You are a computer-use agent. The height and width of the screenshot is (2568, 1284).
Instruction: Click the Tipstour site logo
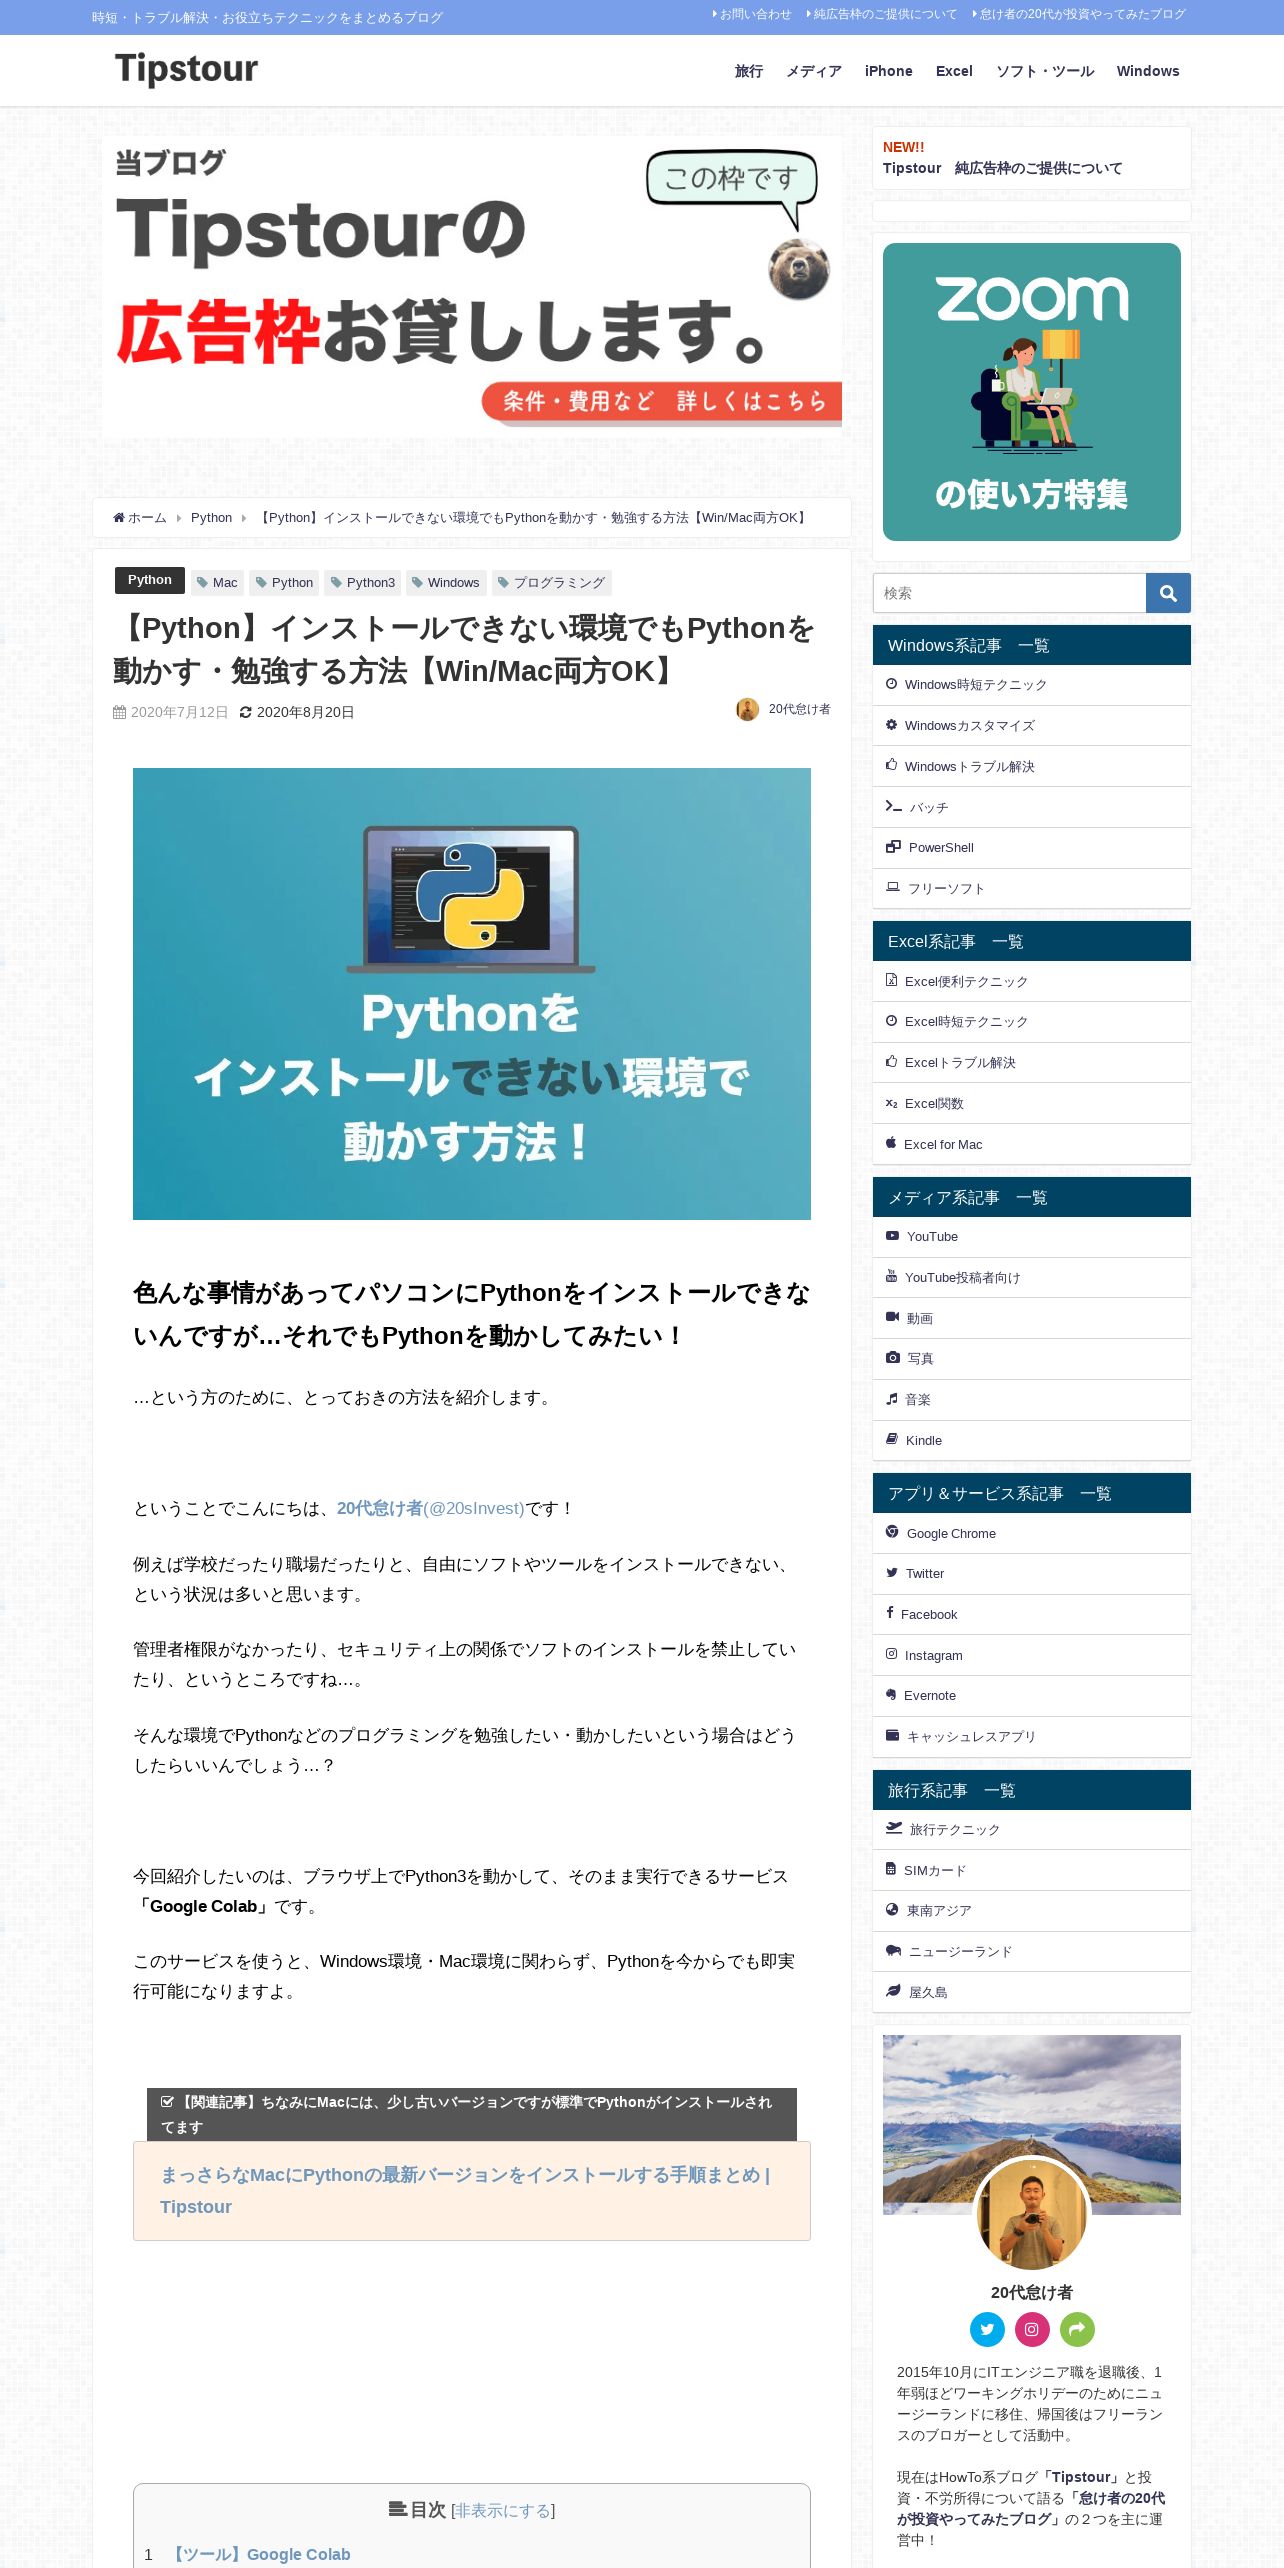[186, 69]
